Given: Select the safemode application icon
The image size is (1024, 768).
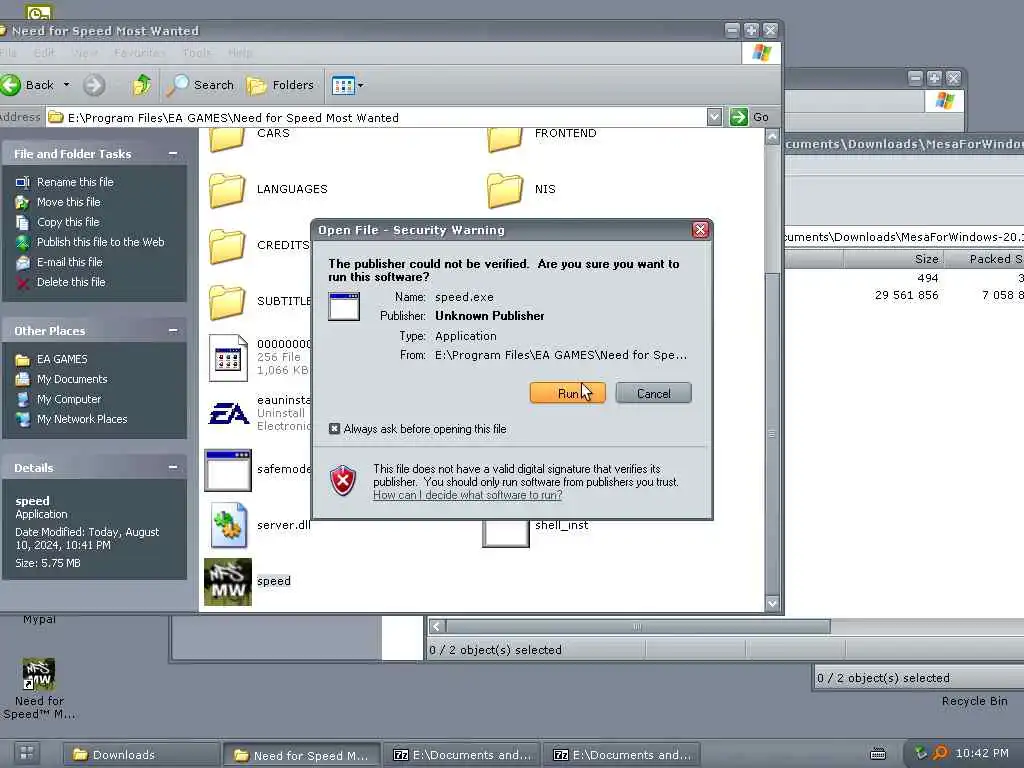Looking at the screenshot, I should pos(228,470).
